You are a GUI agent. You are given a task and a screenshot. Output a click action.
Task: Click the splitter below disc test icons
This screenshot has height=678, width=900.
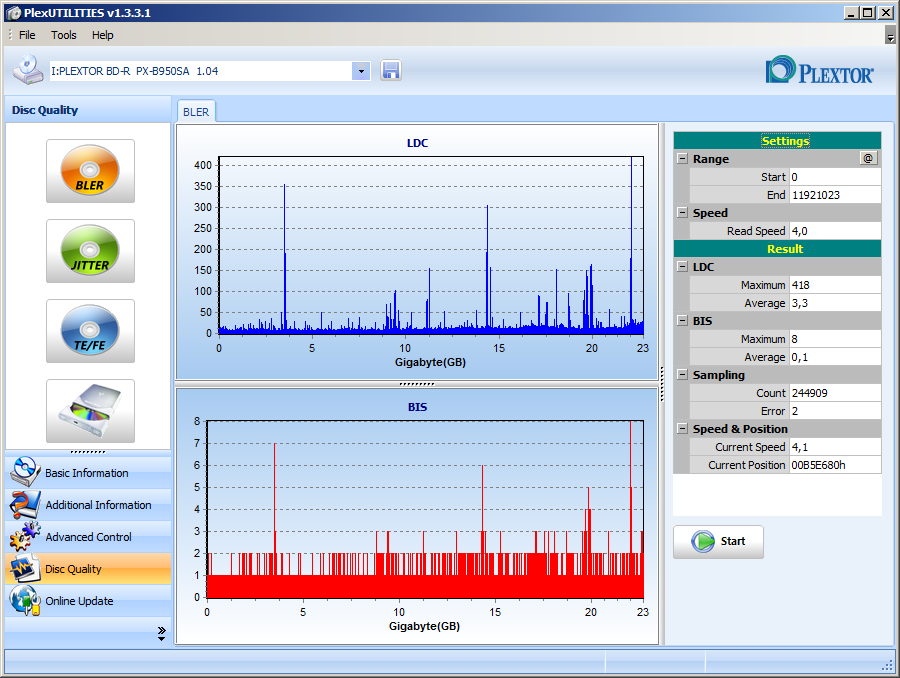(x=88, y=452)
